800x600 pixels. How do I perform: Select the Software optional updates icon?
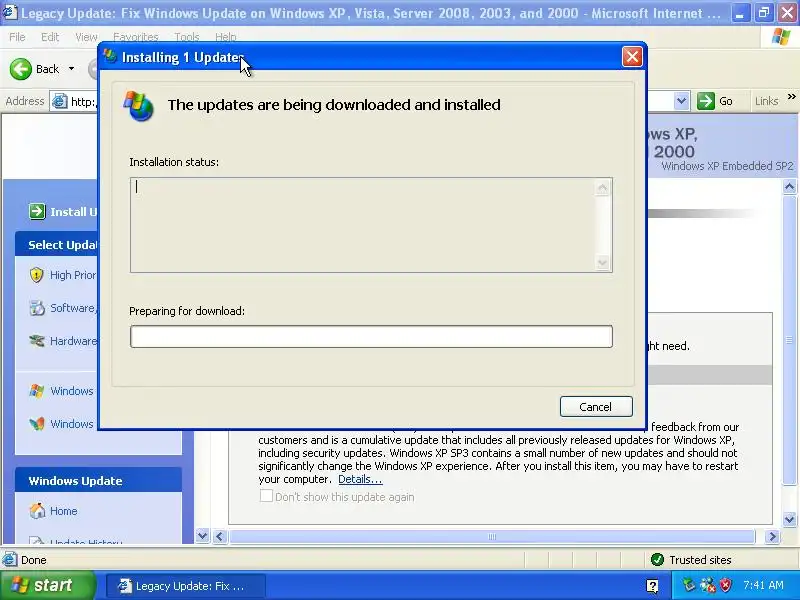point(37,308)
